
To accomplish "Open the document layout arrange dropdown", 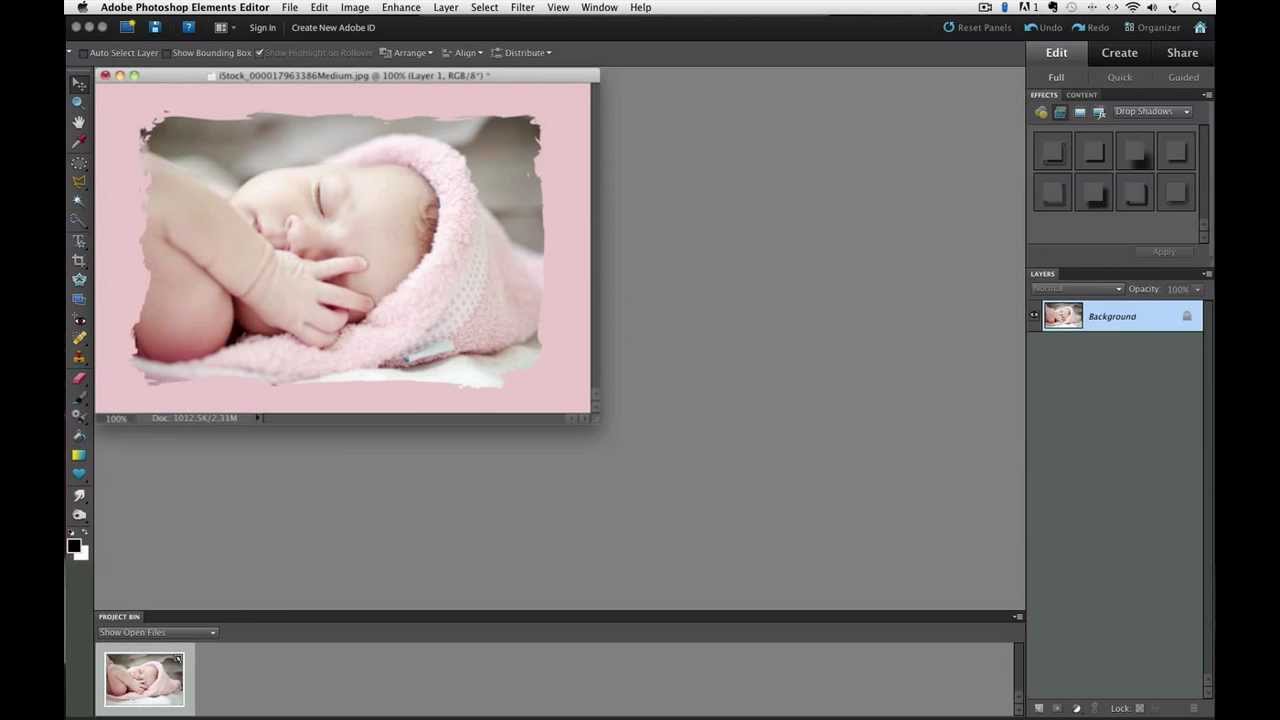I will [226, 27].
